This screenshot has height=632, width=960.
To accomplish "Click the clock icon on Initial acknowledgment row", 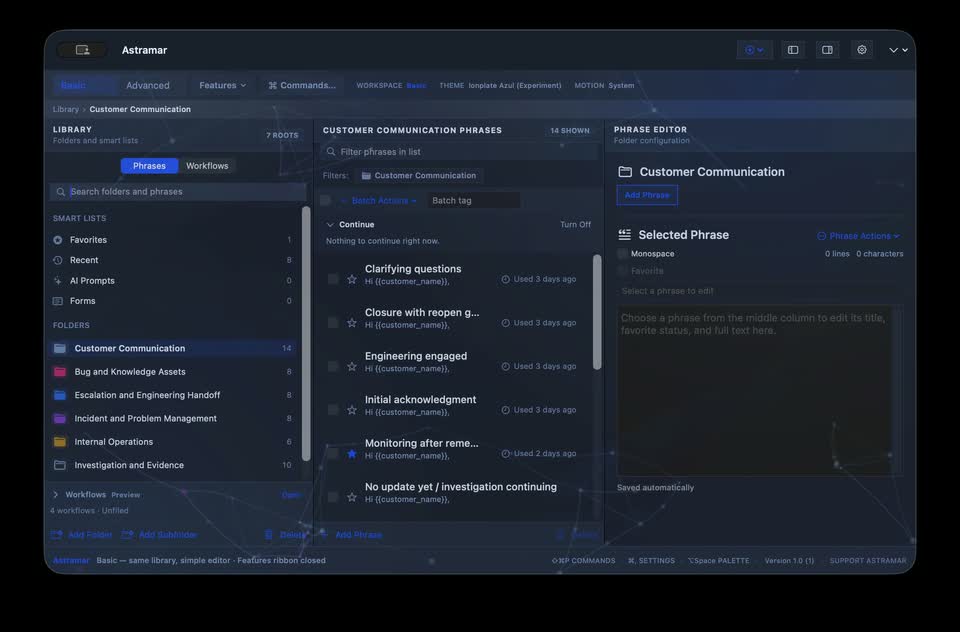I will tap(506, 410).
